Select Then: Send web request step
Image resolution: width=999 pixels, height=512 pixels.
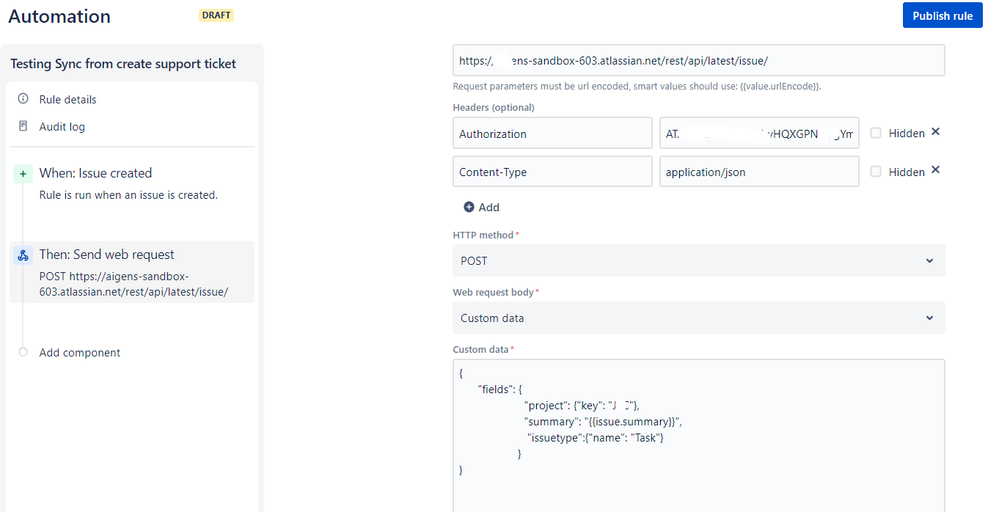click(x=107, y=255)
